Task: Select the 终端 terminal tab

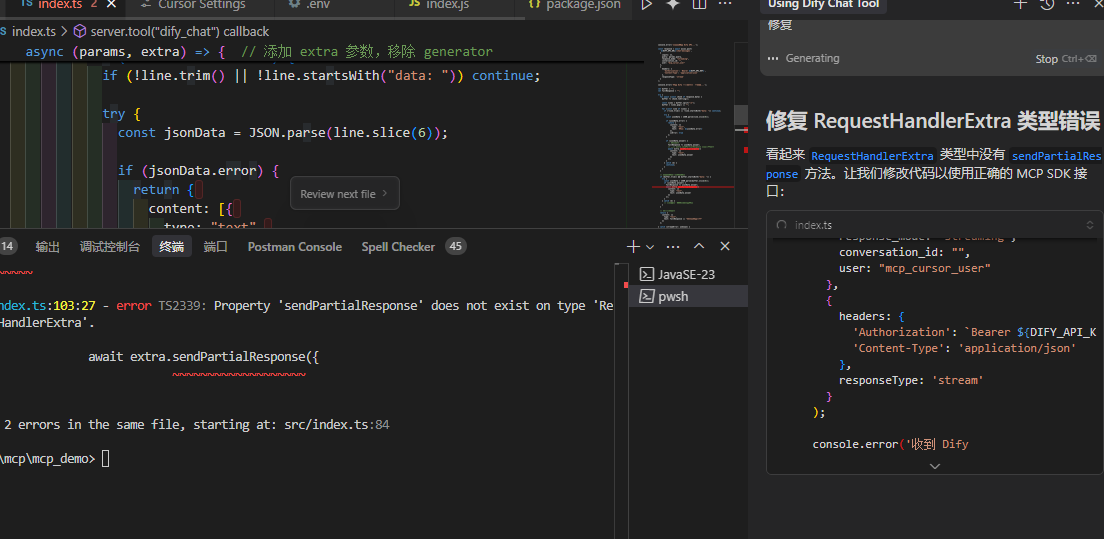Action: 172,247
